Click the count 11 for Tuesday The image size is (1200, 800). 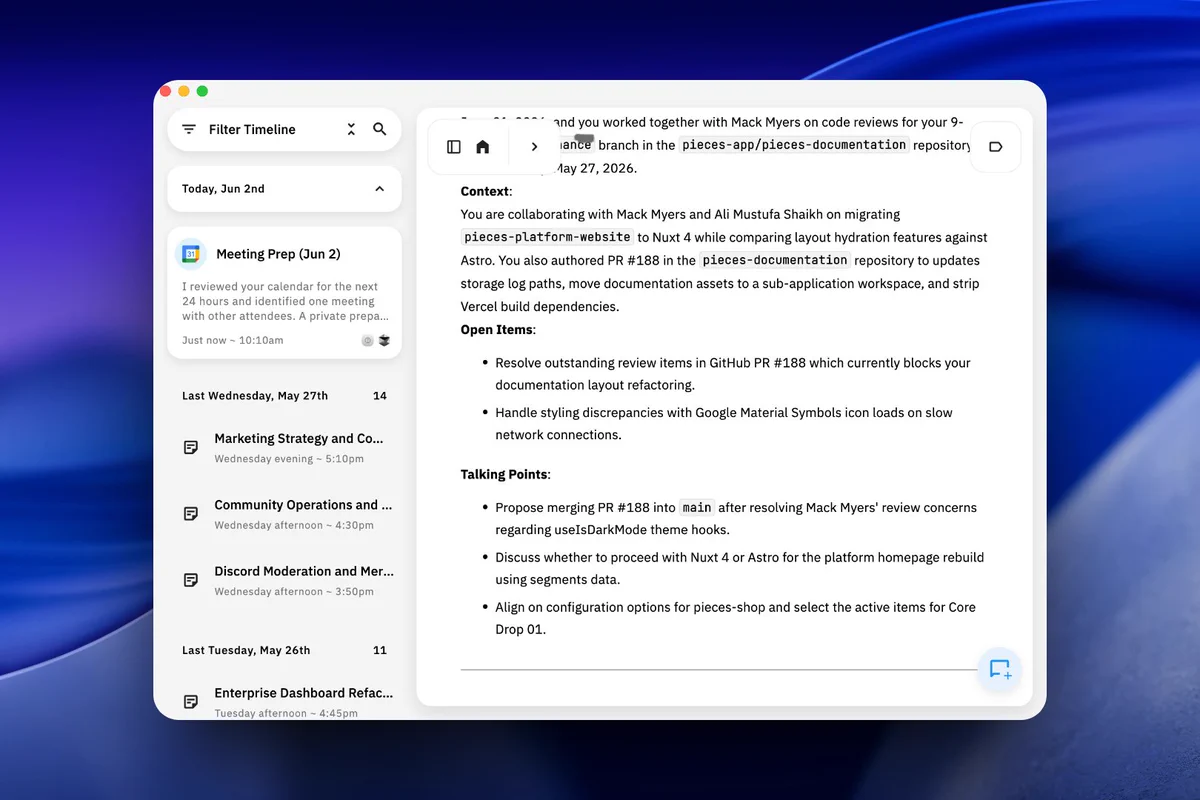pyautogui.click(x=380, y=650)
